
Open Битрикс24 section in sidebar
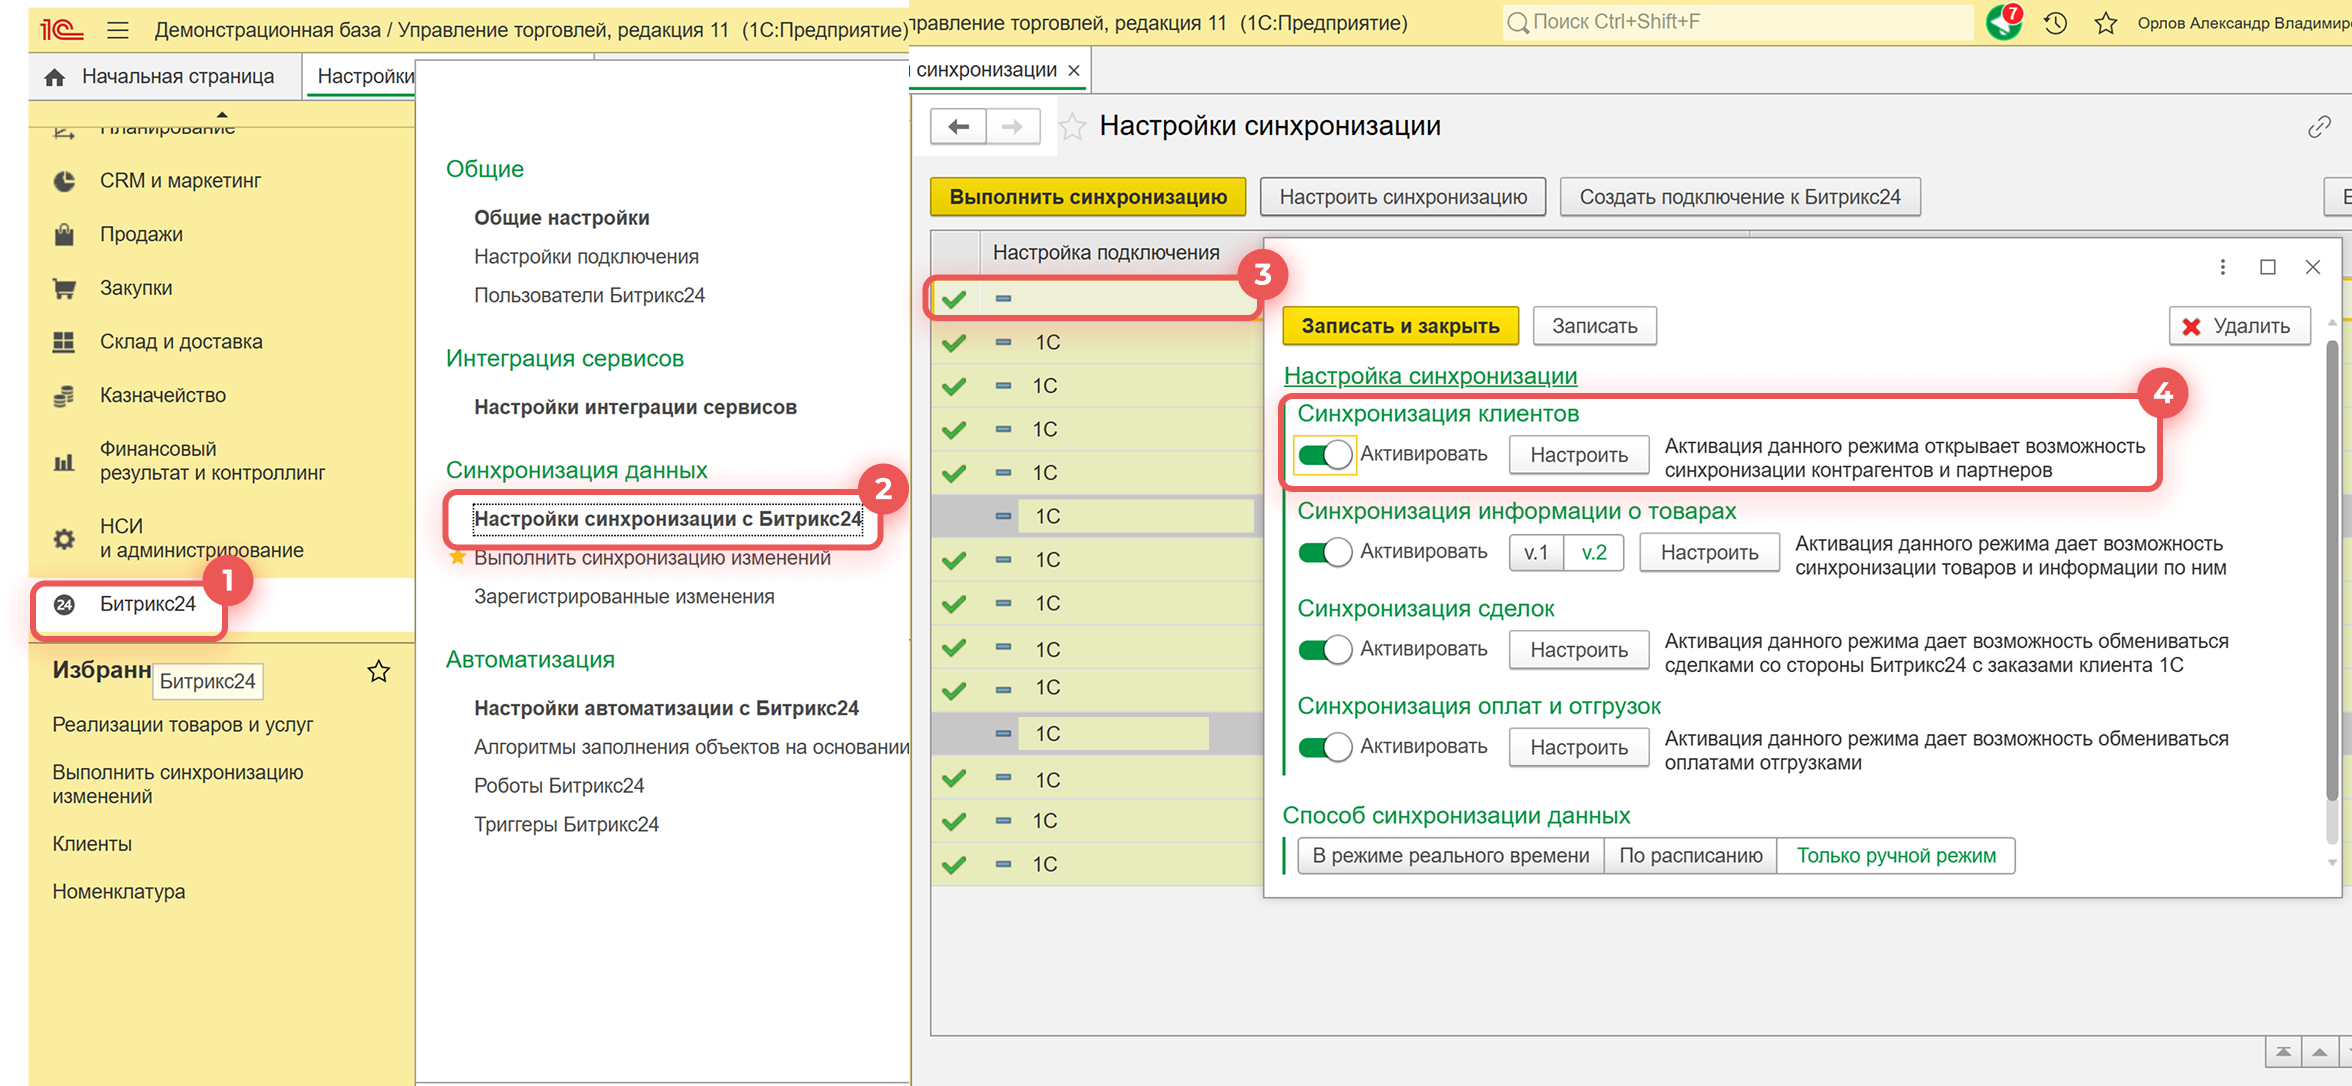click(x=147, y=604)
